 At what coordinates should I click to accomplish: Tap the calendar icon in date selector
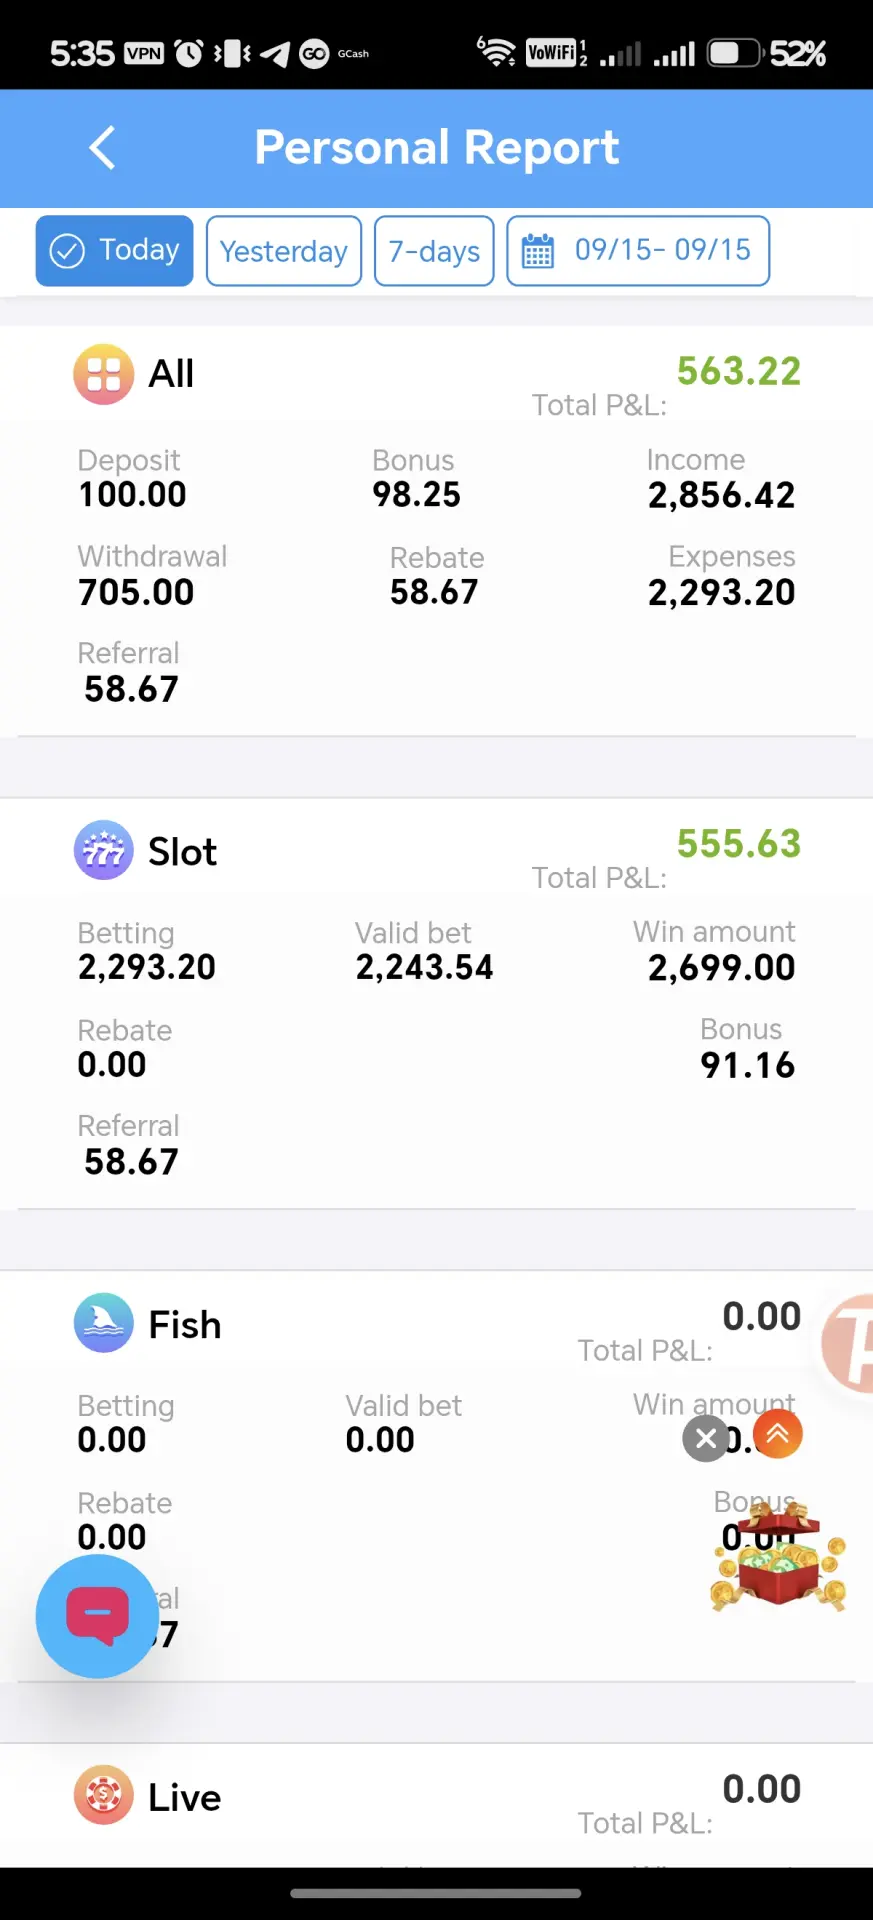[537, 251]
